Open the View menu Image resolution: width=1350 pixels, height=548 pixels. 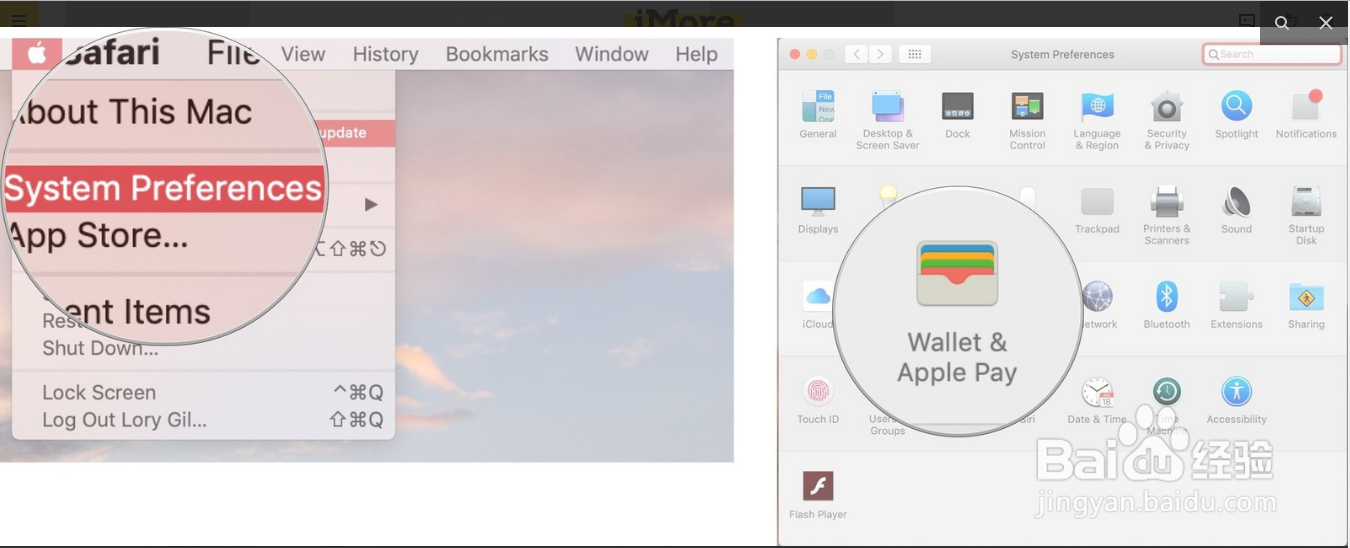point(303,54)
